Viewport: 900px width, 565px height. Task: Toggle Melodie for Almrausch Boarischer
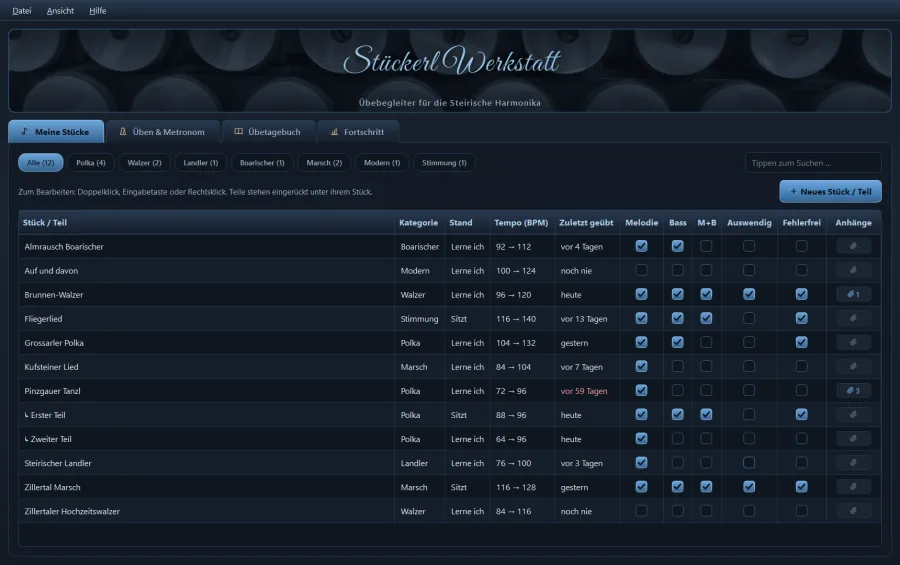click(642, 246)
